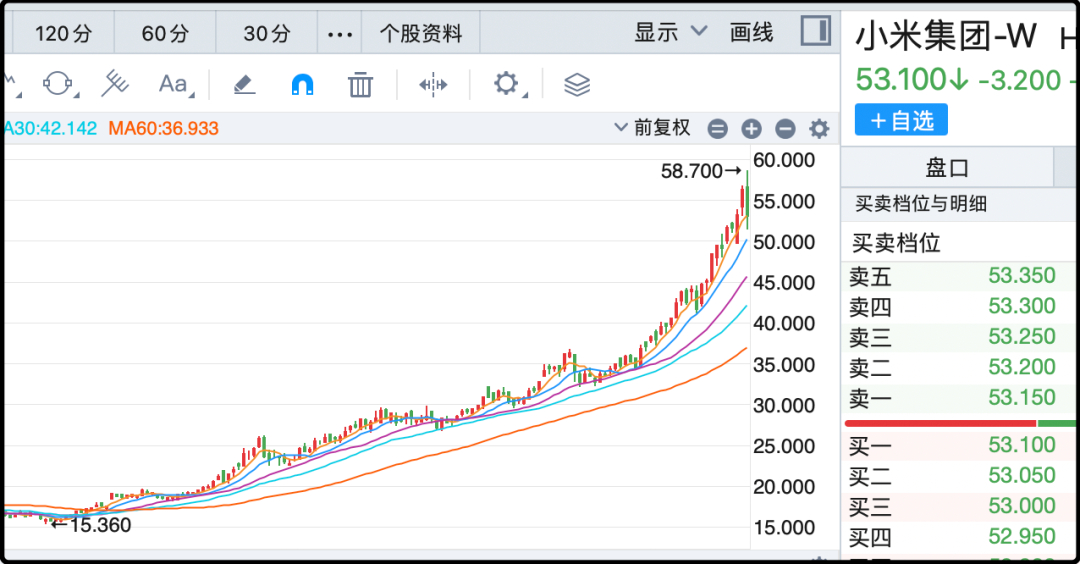Image resolution: width=1080 pixels, height=564 pixels.
Task: Select the circle shape drawing tool
Action: pyautogui.click(x=59, y=84)
